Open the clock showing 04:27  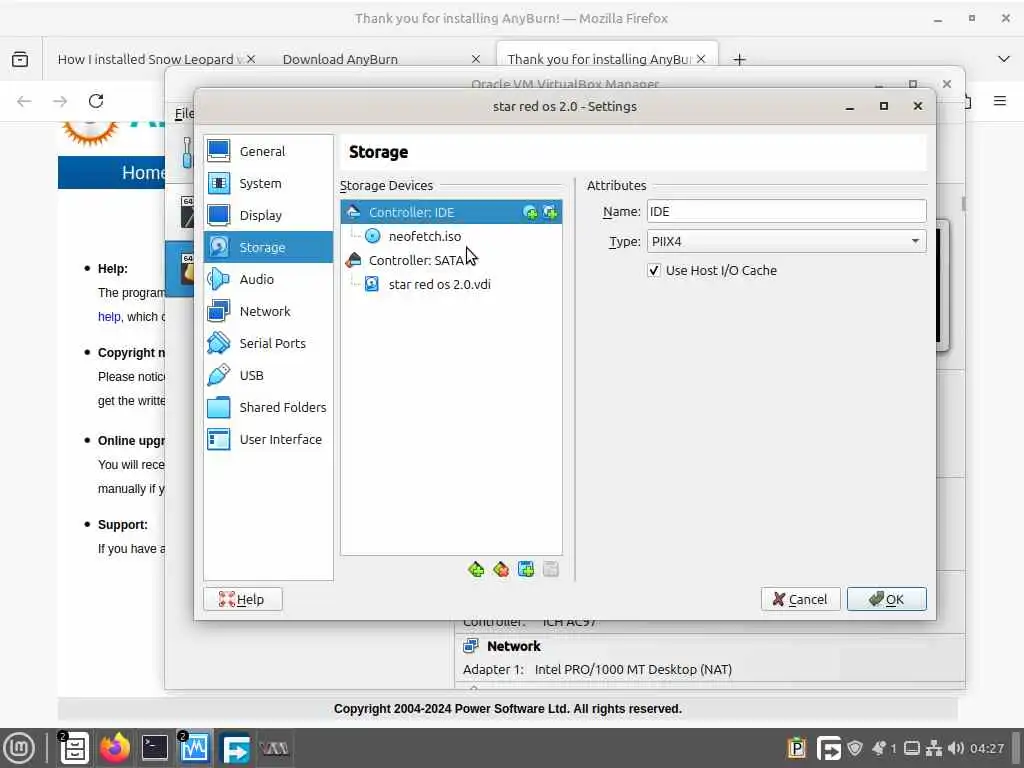coord(987,748)
